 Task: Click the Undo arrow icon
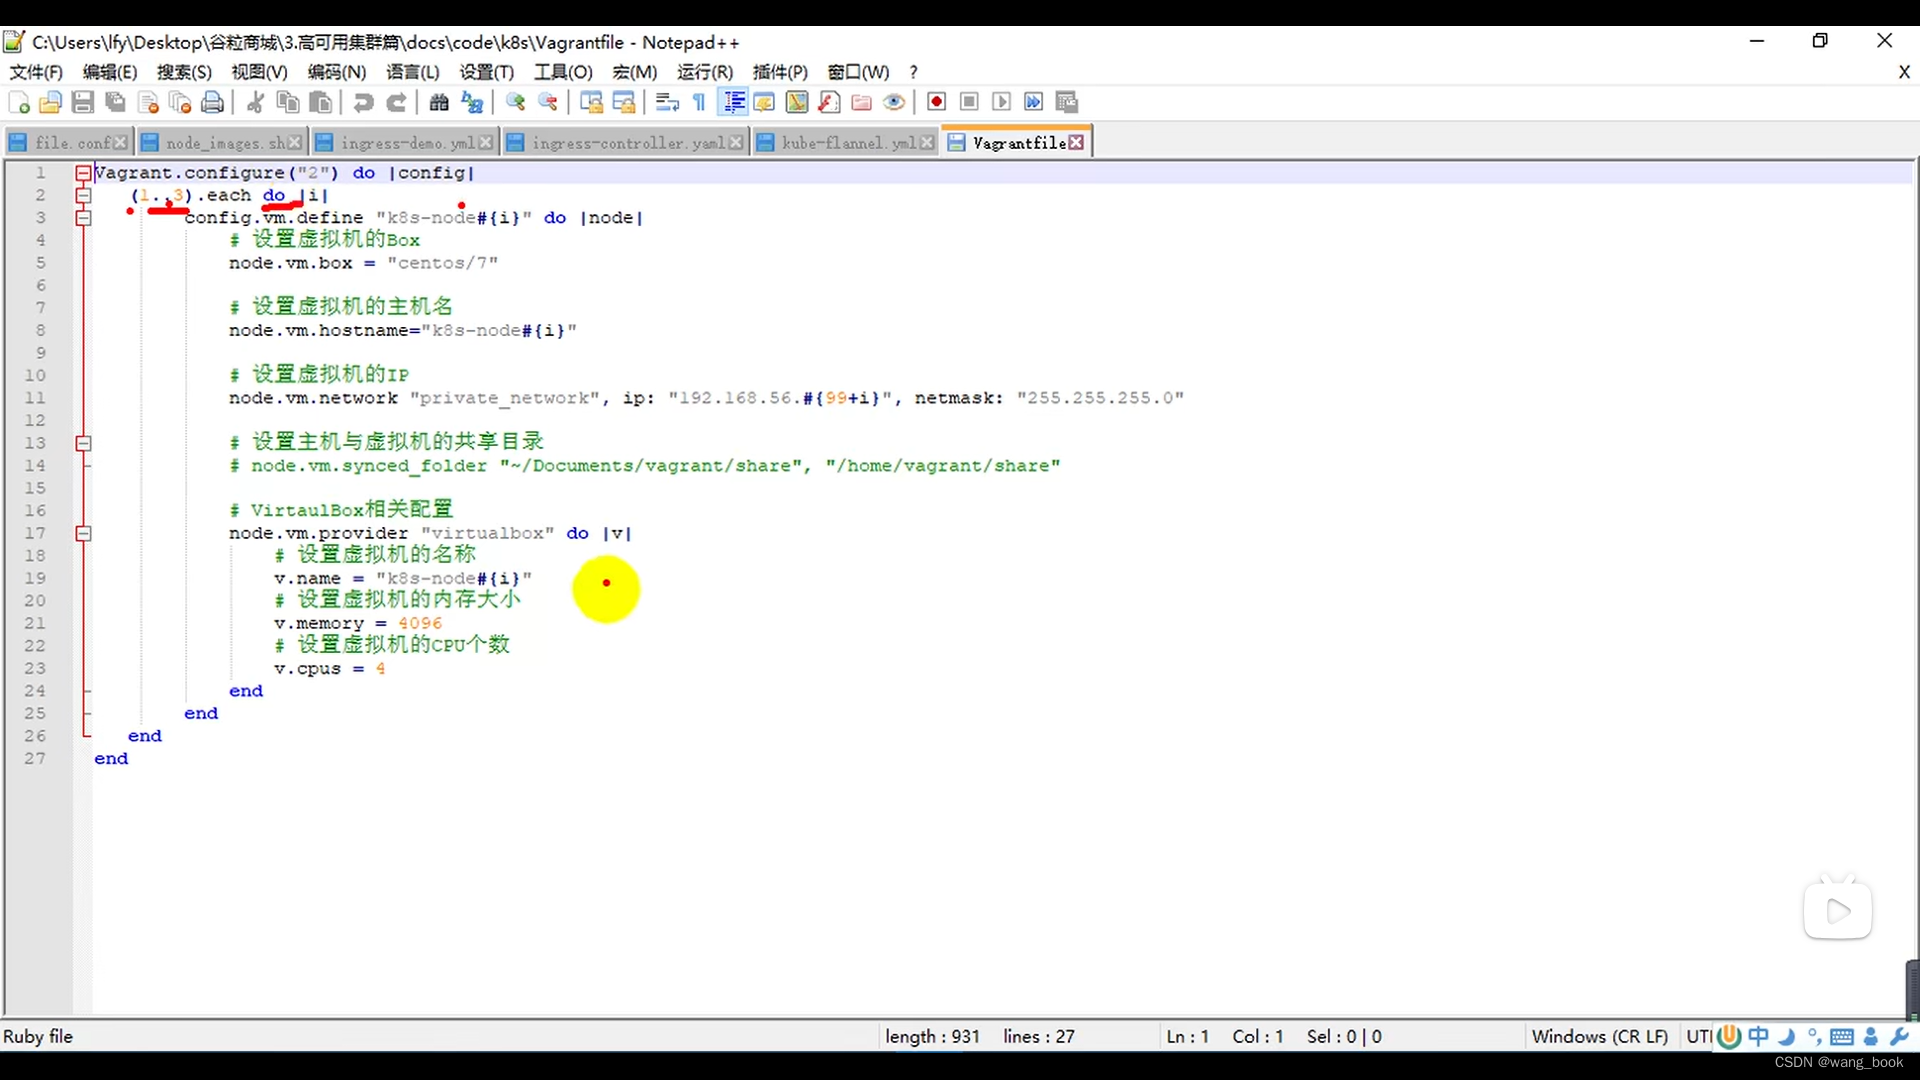point(363,102)
